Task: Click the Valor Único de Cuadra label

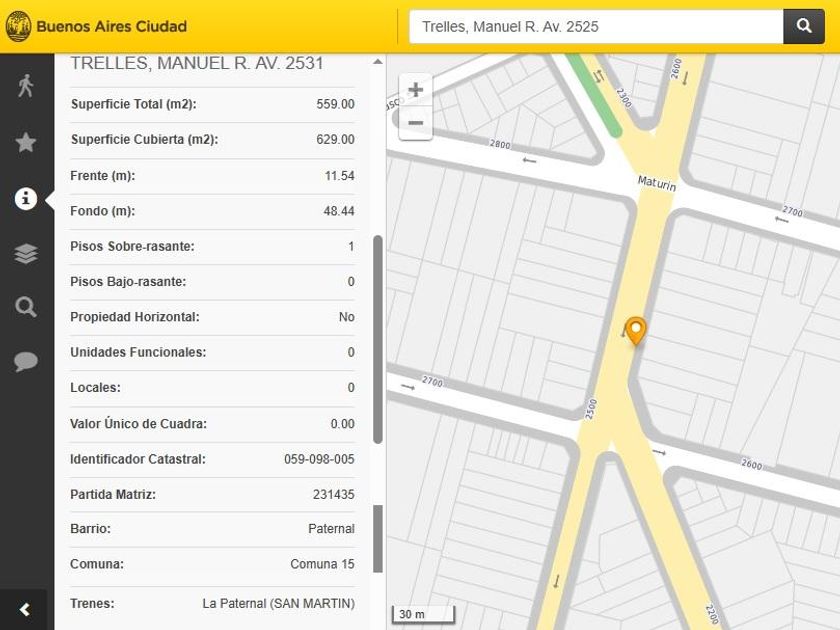Action: [138, 424]
